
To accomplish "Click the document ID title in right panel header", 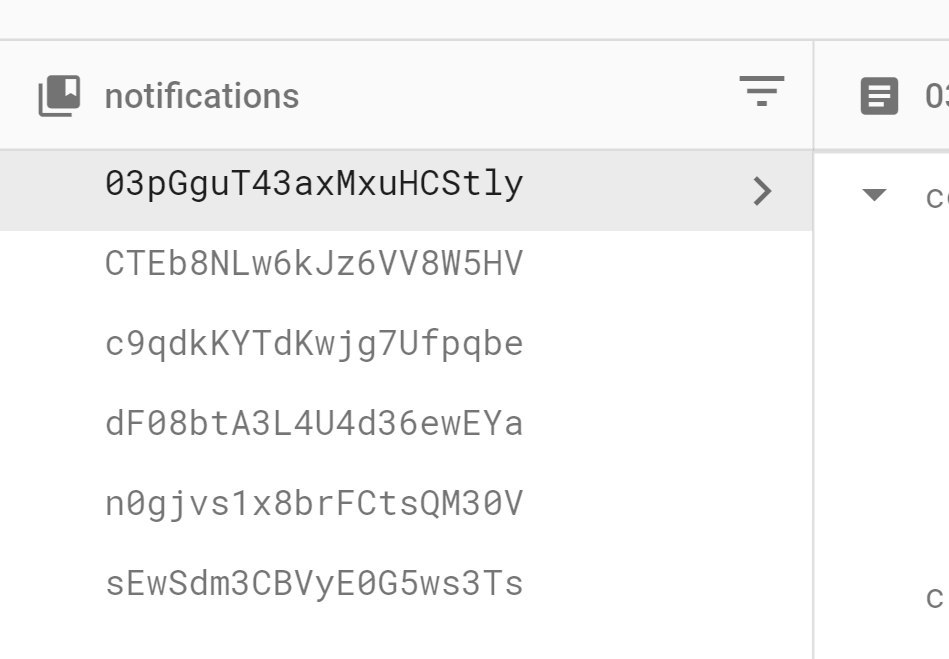I will pyautogui.click(x=936, y=96).
